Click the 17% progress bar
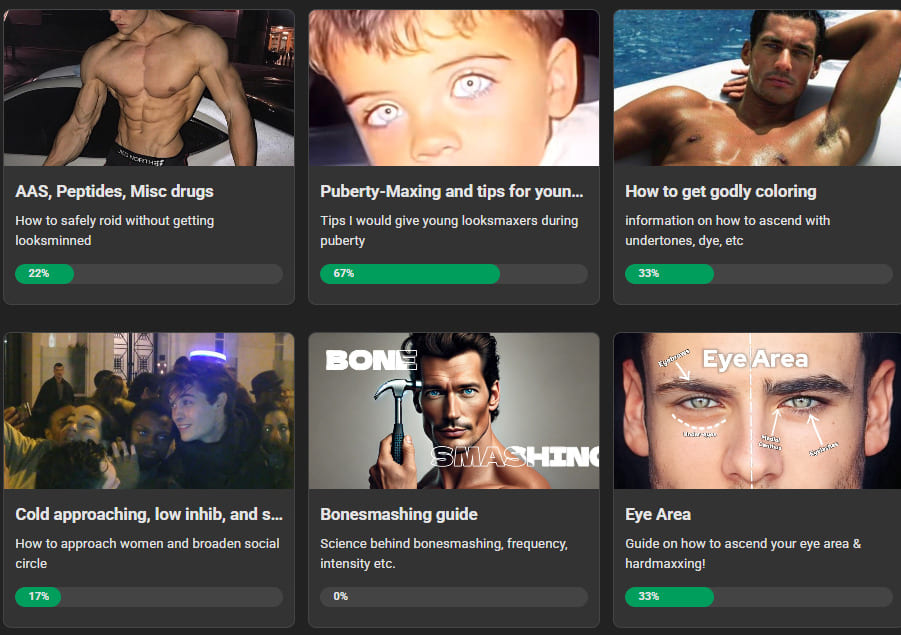Viewport: 901px width, 635px height. click(149, 597)
